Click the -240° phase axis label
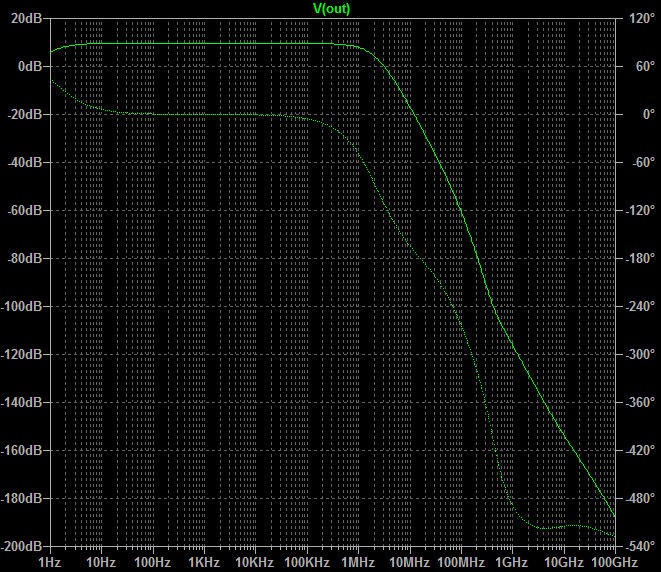The image size is (661, 572). pyautogui.click(x=640, y=306)
